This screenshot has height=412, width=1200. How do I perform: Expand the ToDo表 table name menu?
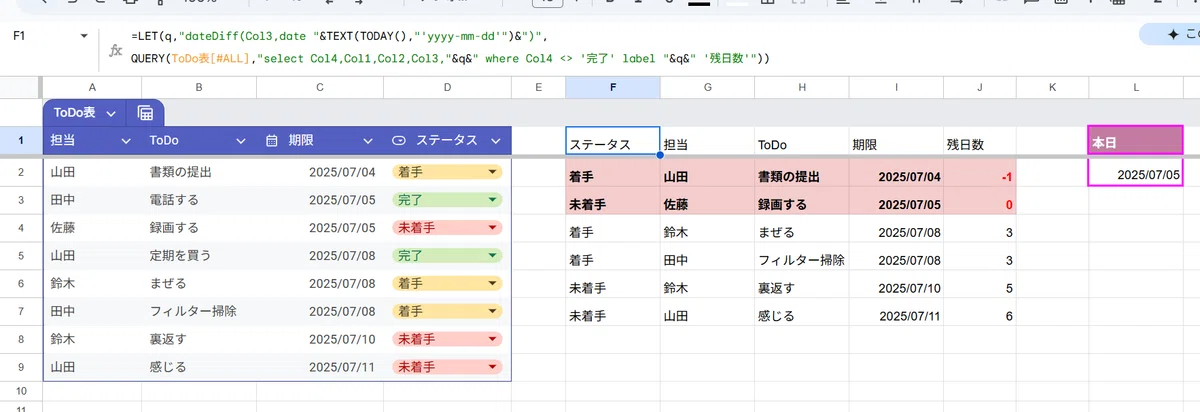point(111,113)
